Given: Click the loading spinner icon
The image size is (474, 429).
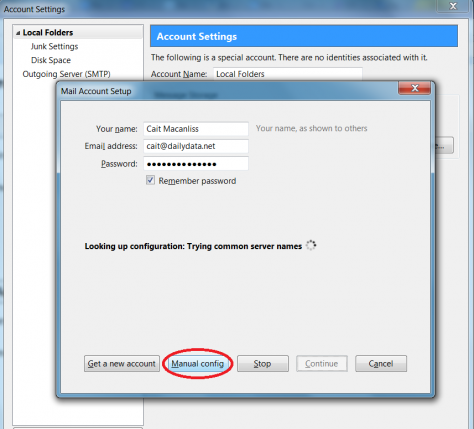Looking at the screenshot, I should click(x=311, y=245).
